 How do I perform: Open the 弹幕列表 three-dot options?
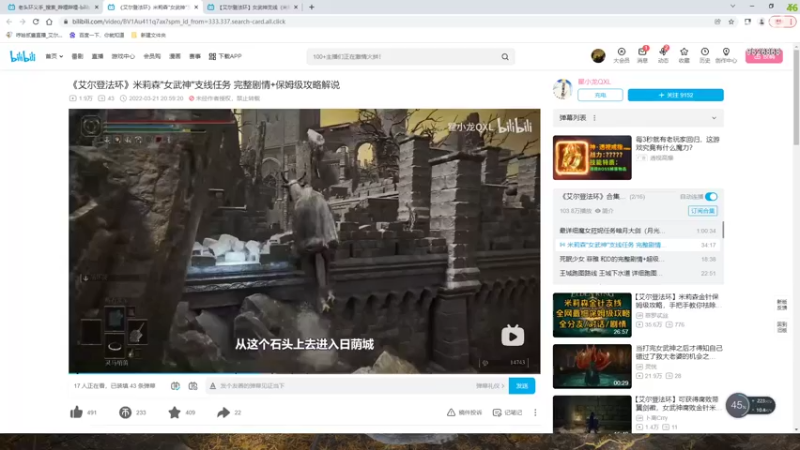tap(594, 118)
